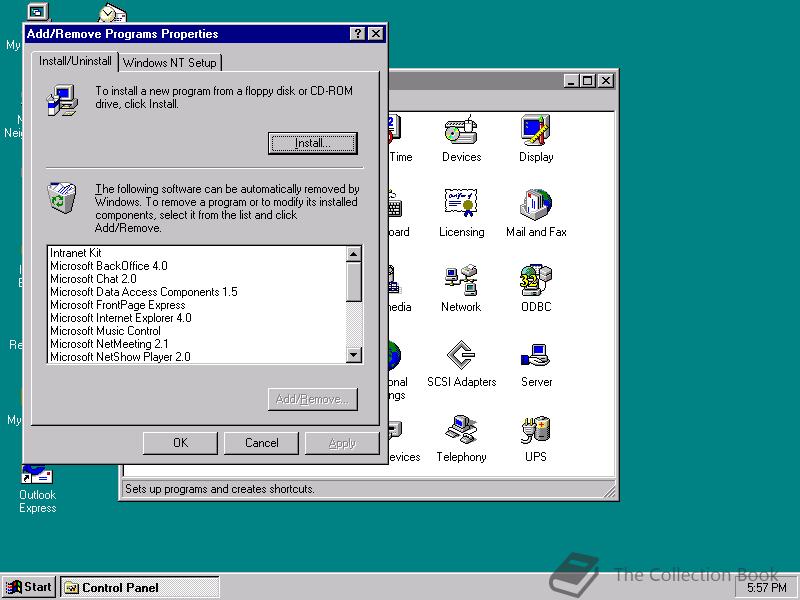The height and width of the screenshot is (600, 800).
Task: Click the taskbar clock showing 5:57 PM
Action: tap(766, 588)
